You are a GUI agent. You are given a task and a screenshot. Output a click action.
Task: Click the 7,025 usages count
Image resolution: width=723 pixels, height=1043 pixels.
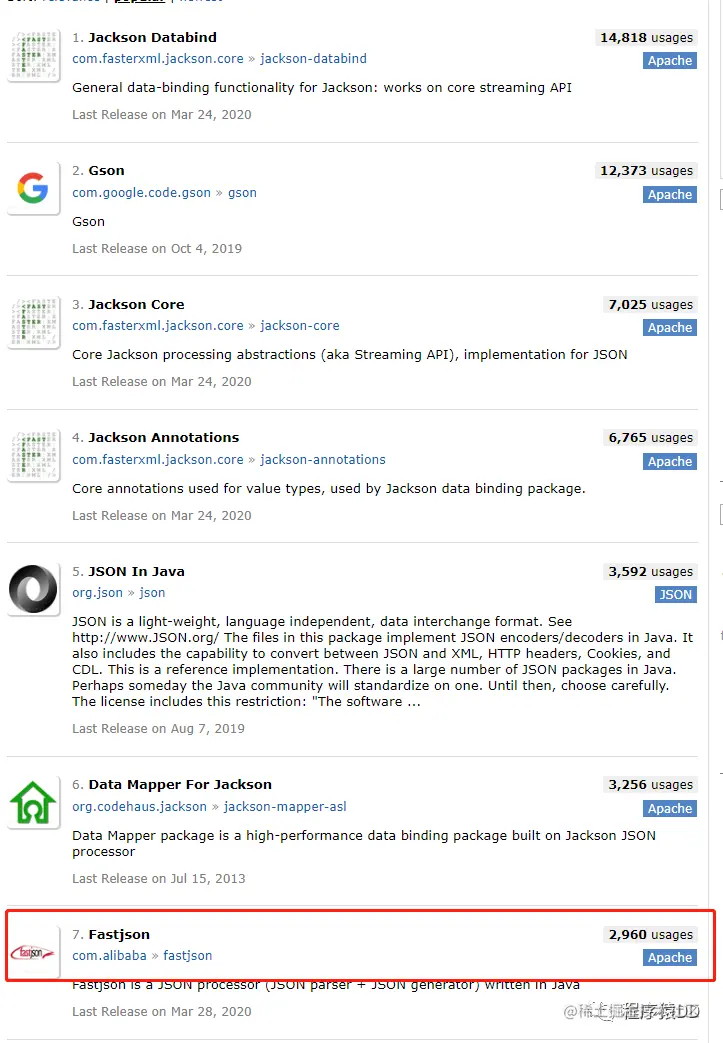coord(650,305)
